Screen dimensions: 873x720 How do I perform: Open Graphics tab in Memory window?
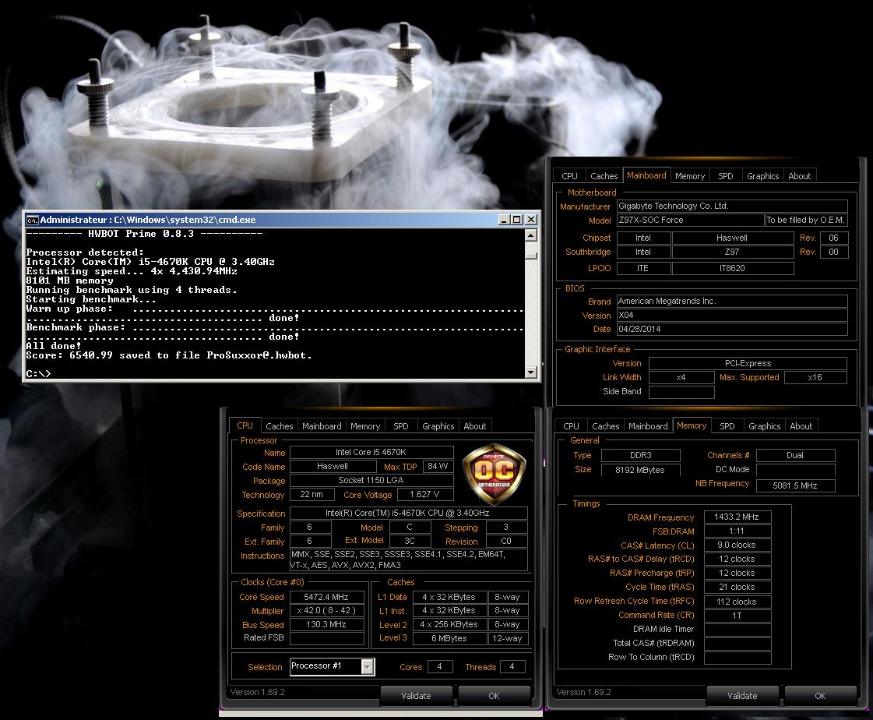pyautogui.click(x=764, y=426)
